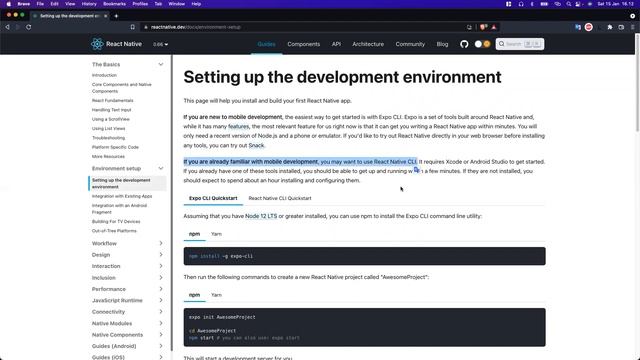Click the React Native atom logo
This screenshot has height=360, width=640.
click(x=97, y=44)
